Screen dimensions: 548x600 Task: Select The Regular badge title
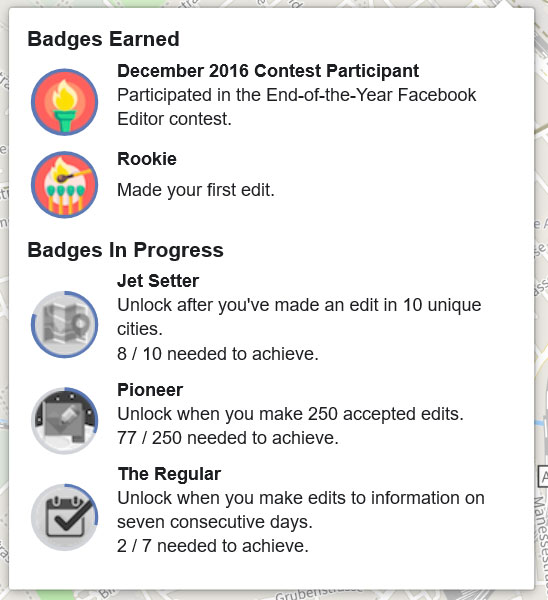169,474
